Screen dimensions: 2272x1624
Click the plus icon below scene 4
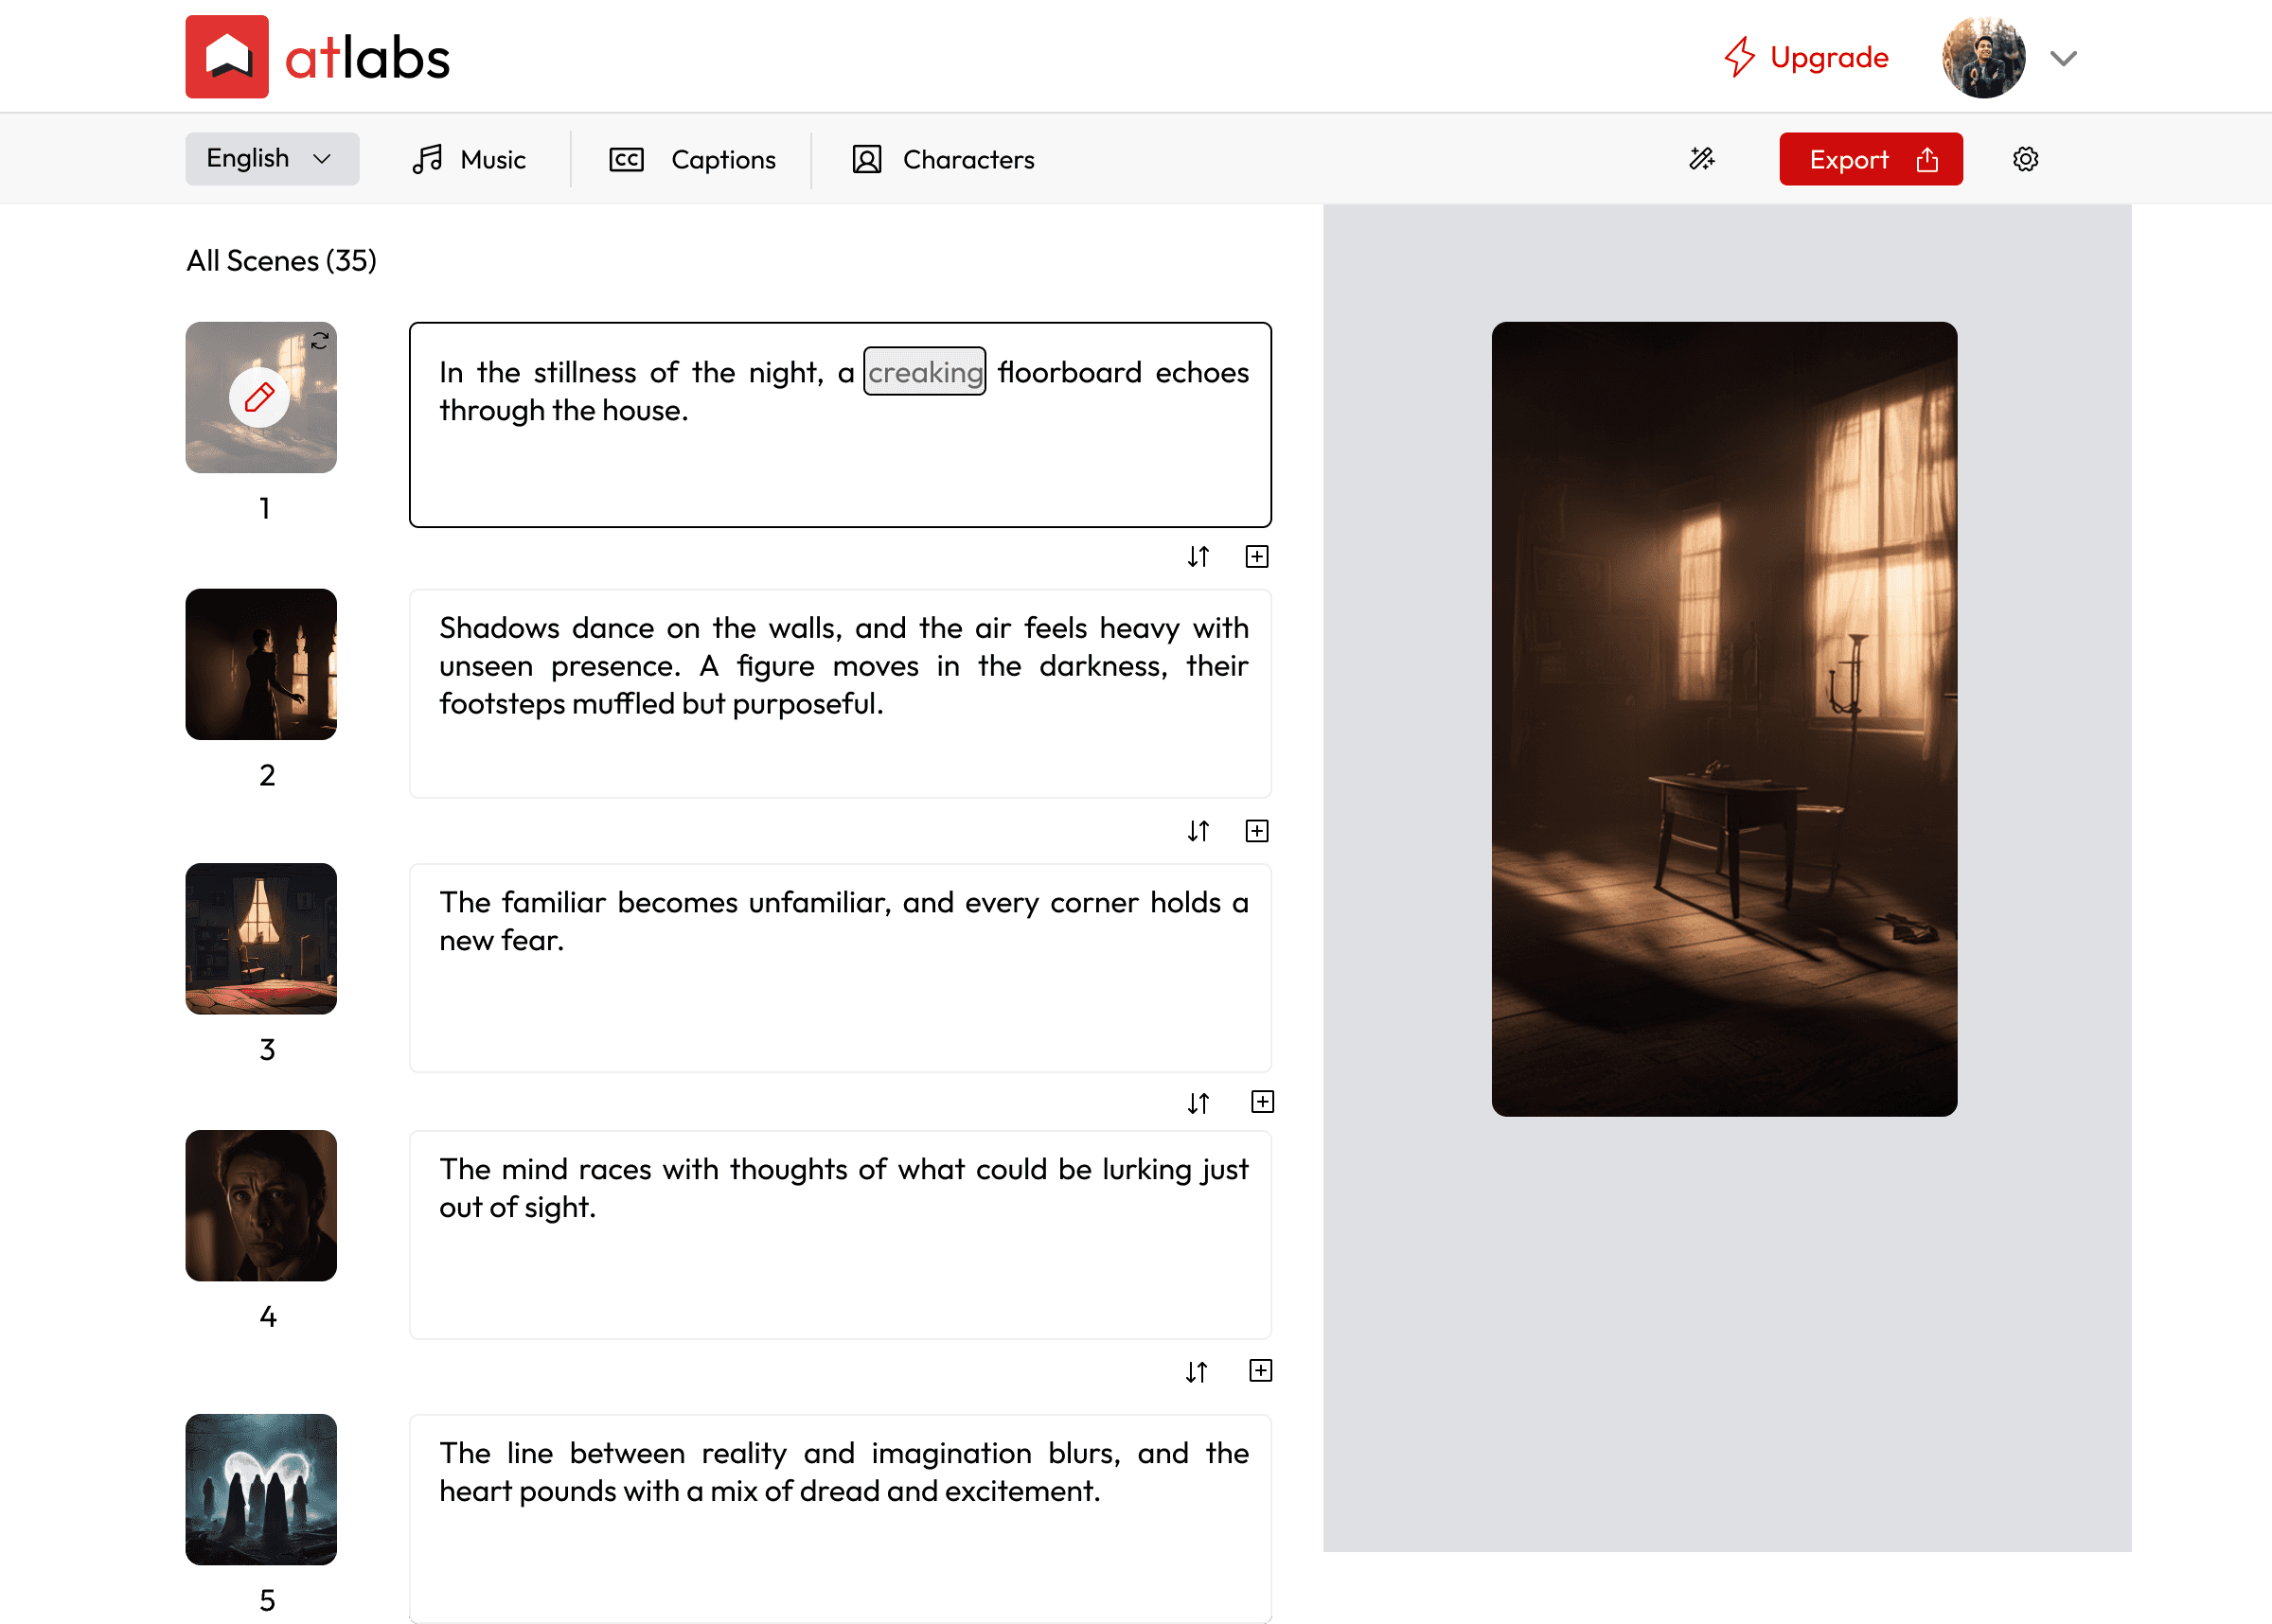pos(1260,1371)
